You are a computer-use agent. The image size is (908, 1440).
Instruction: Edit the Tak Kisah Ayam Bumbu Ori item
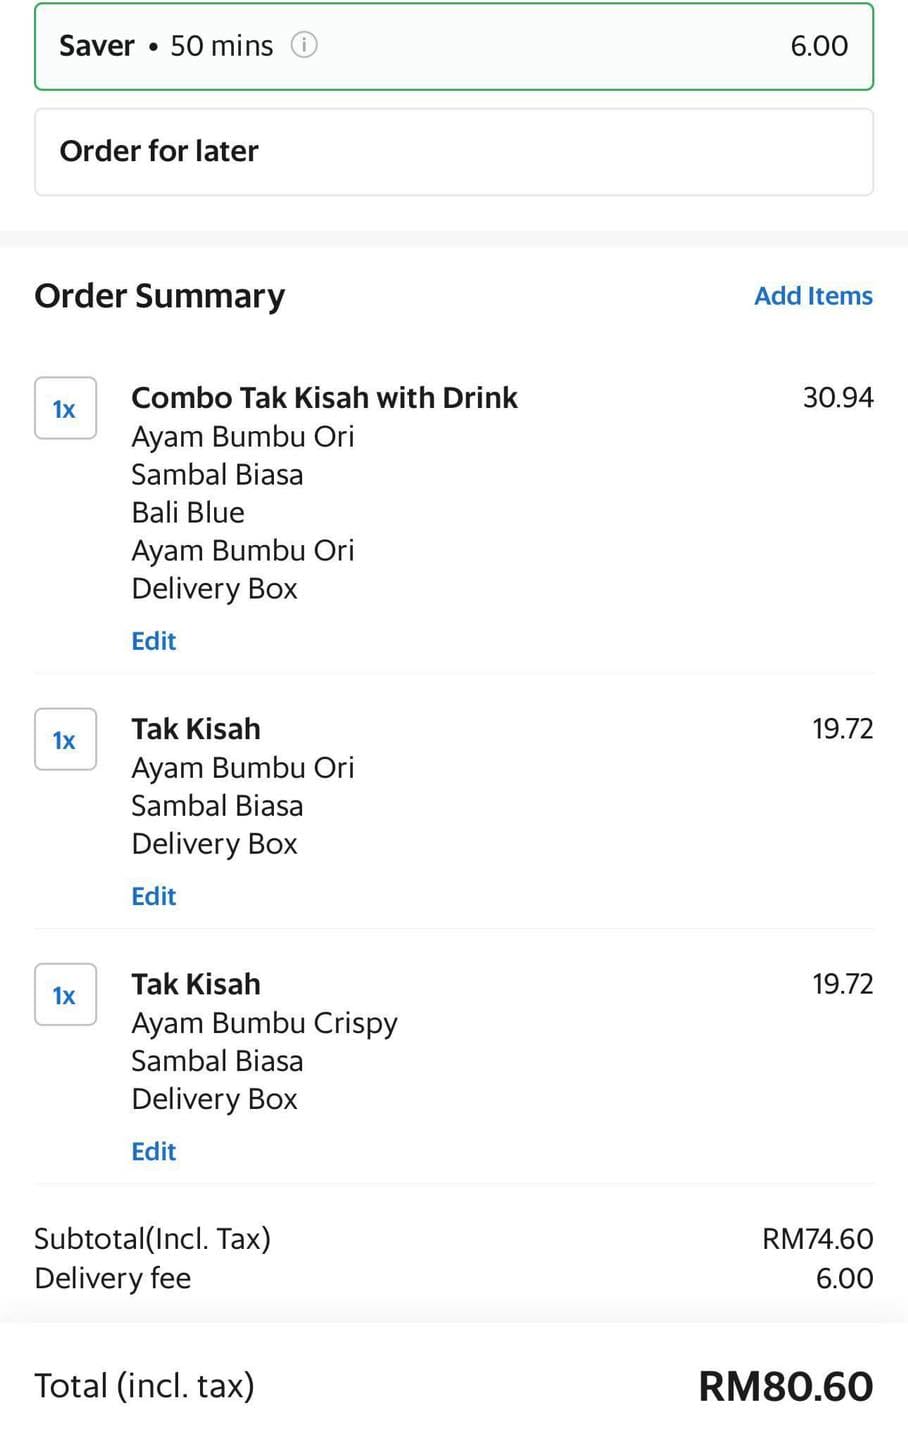click(154, 896)
